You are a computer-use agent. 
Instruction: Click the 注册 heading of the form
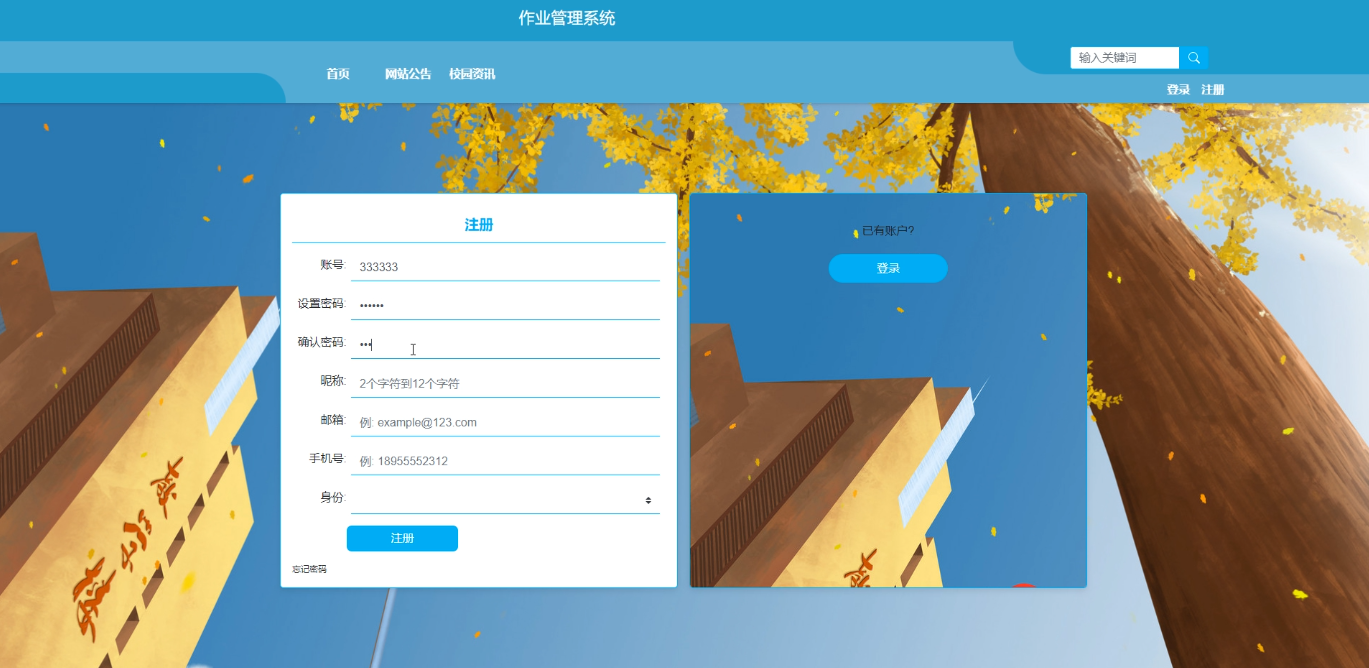tap(479, 225)
